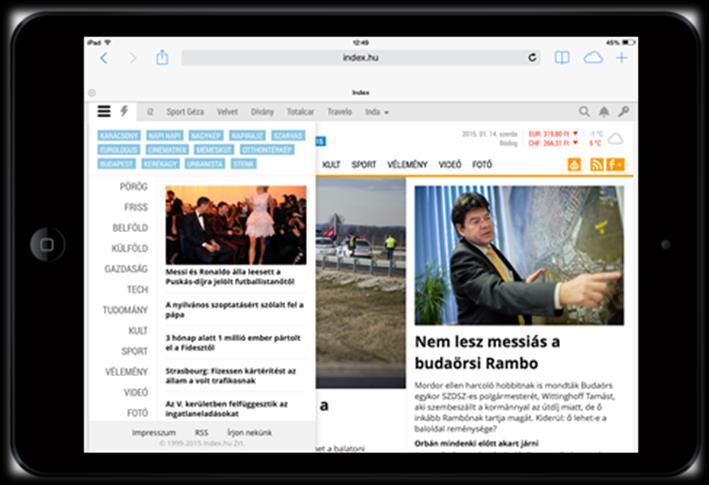The height and width of the screenshot is (485, 709).
Task: Select the BUDAPEST tag
Action: point(117,164)
